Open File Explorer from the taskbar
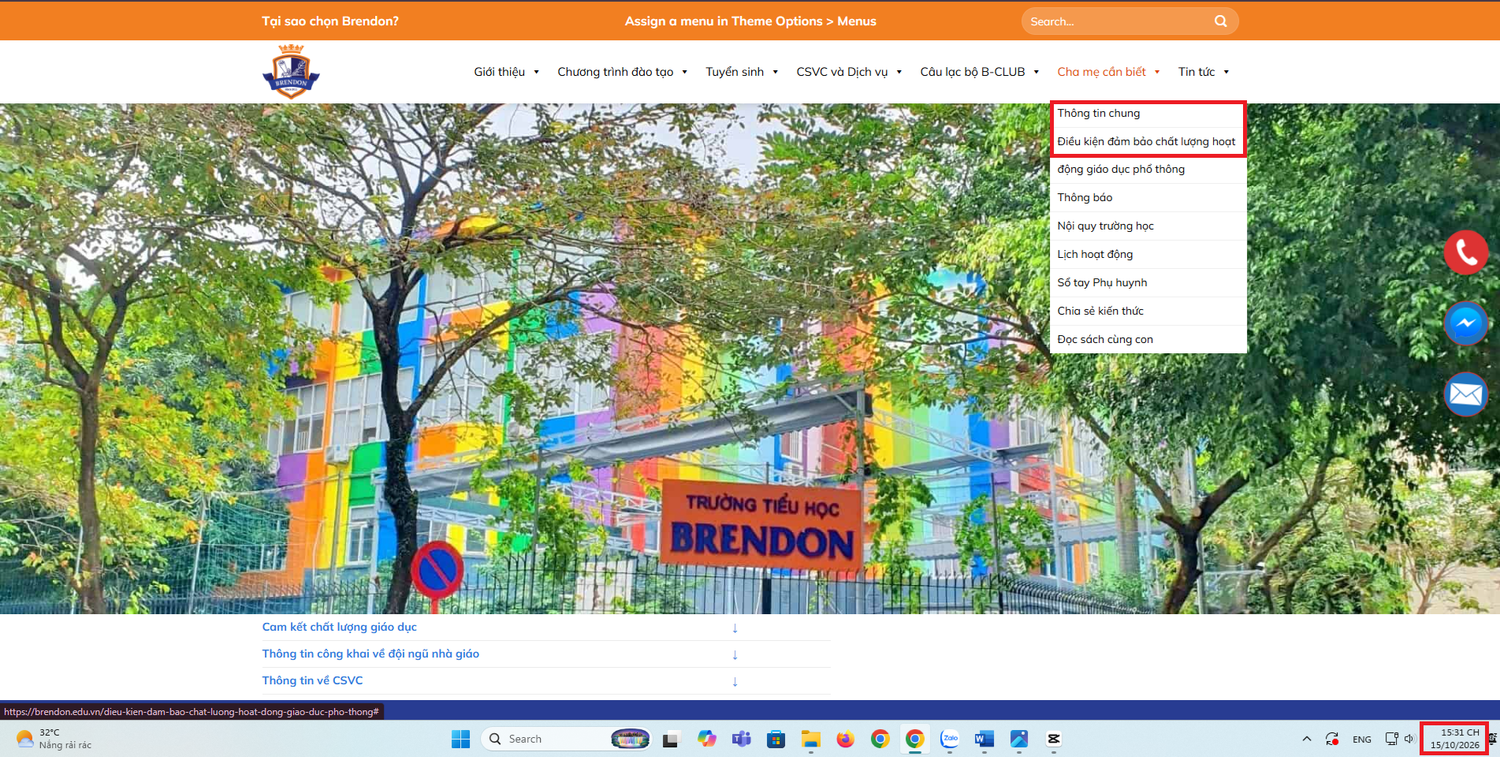Screen dimensions: 1500x757 pyautogui.click(x=811, y=739)
